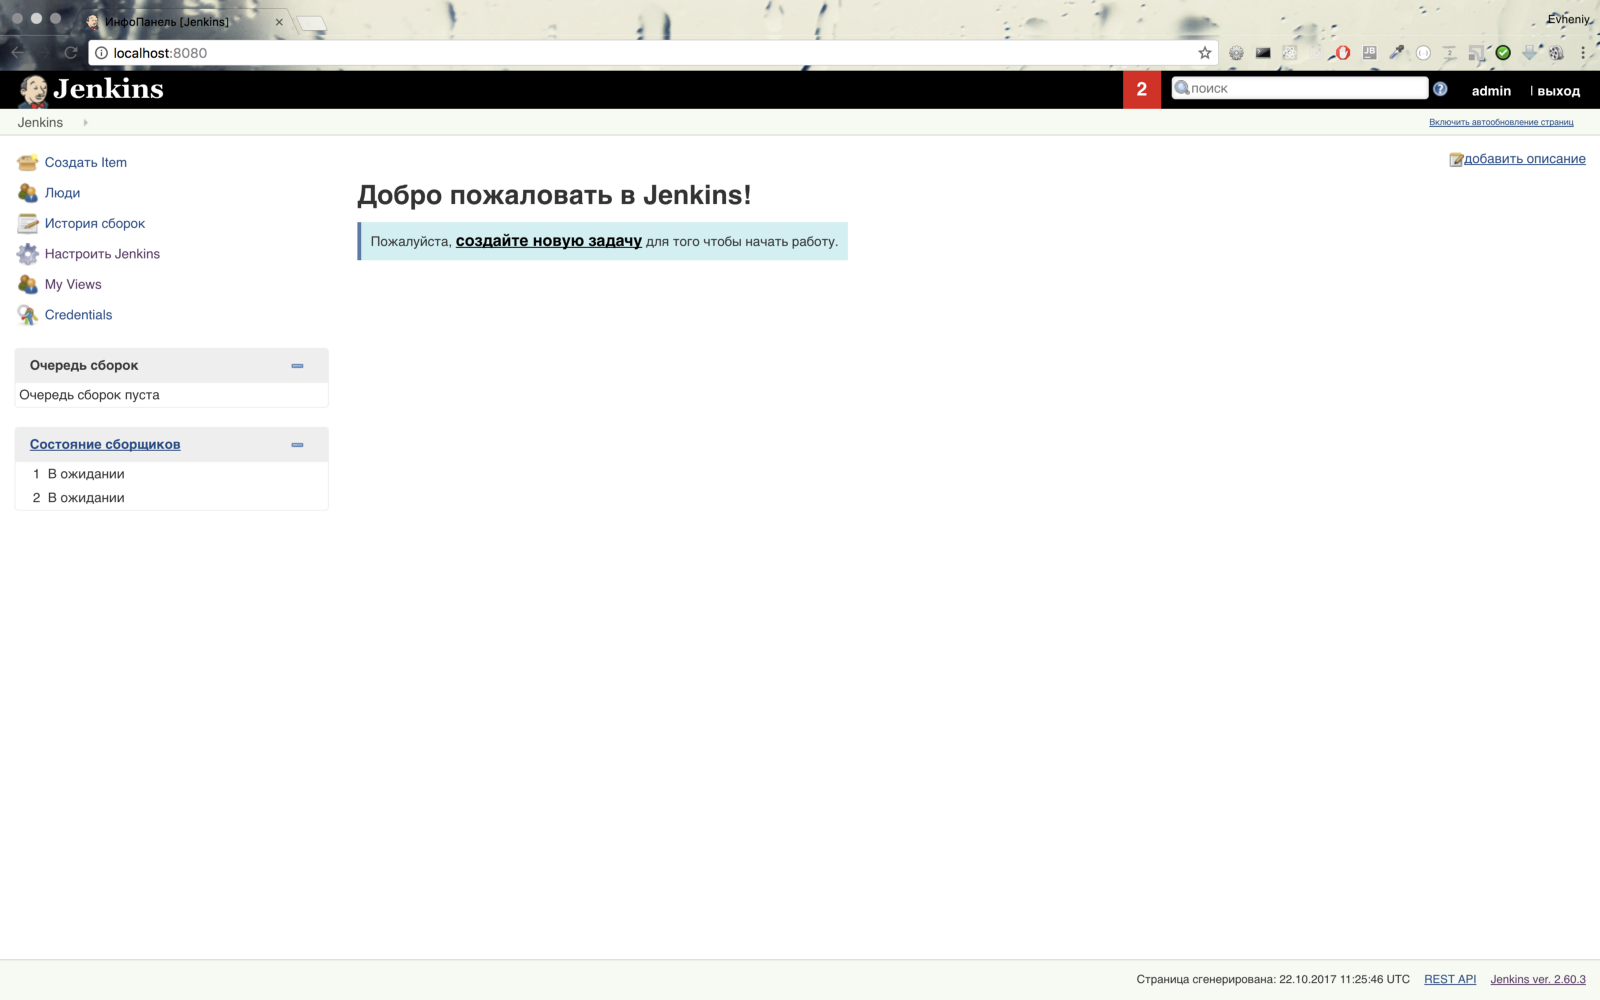The width and height of the screenshot is (1600, 1000).
Task: Open the blue download arrow extension icon
Action: [x=1529, y=53]
